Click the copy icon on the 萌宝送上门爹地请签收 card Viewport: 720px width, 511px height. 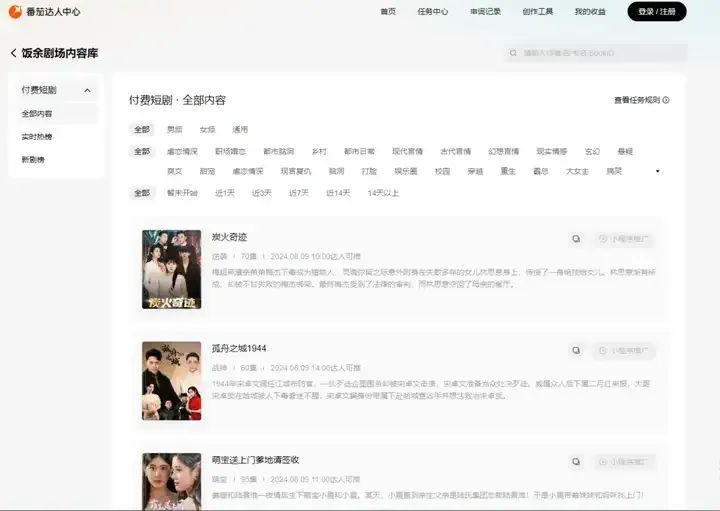pos(576,461)
